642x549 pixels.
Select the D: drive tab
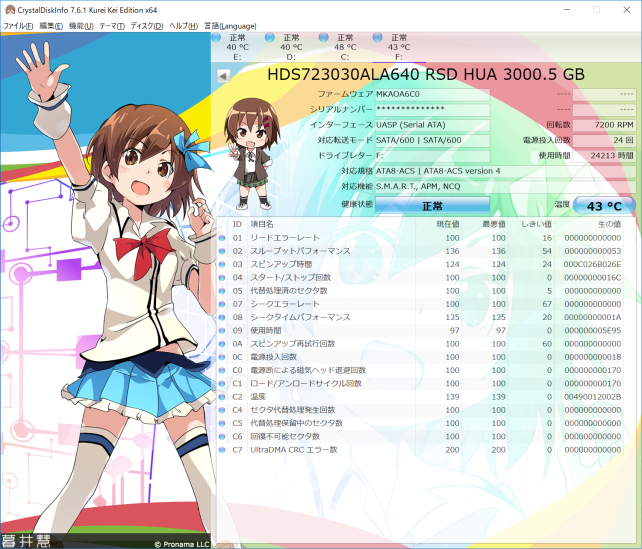291,47
